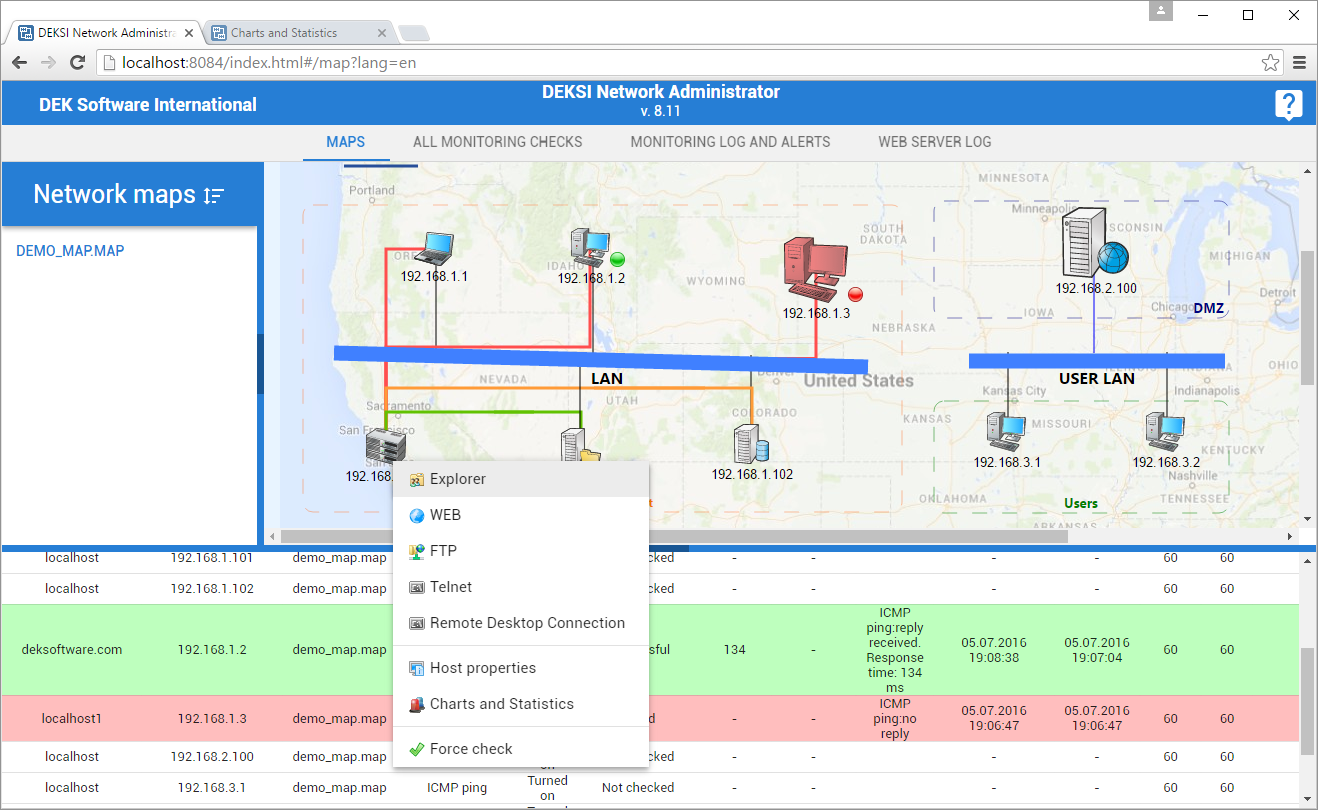This screenshot has height=810, width=1318.
Task: Open the DEMO_MAP.MAP network map
Action: [x=70, y=251]
